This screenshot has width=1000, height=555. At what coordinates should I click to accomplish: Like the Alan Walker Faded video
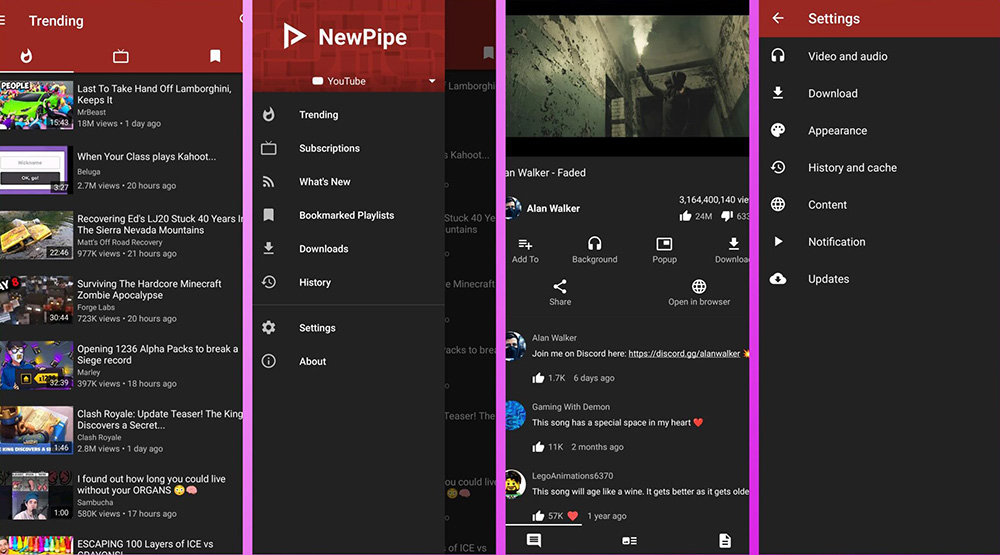[685, 215]
